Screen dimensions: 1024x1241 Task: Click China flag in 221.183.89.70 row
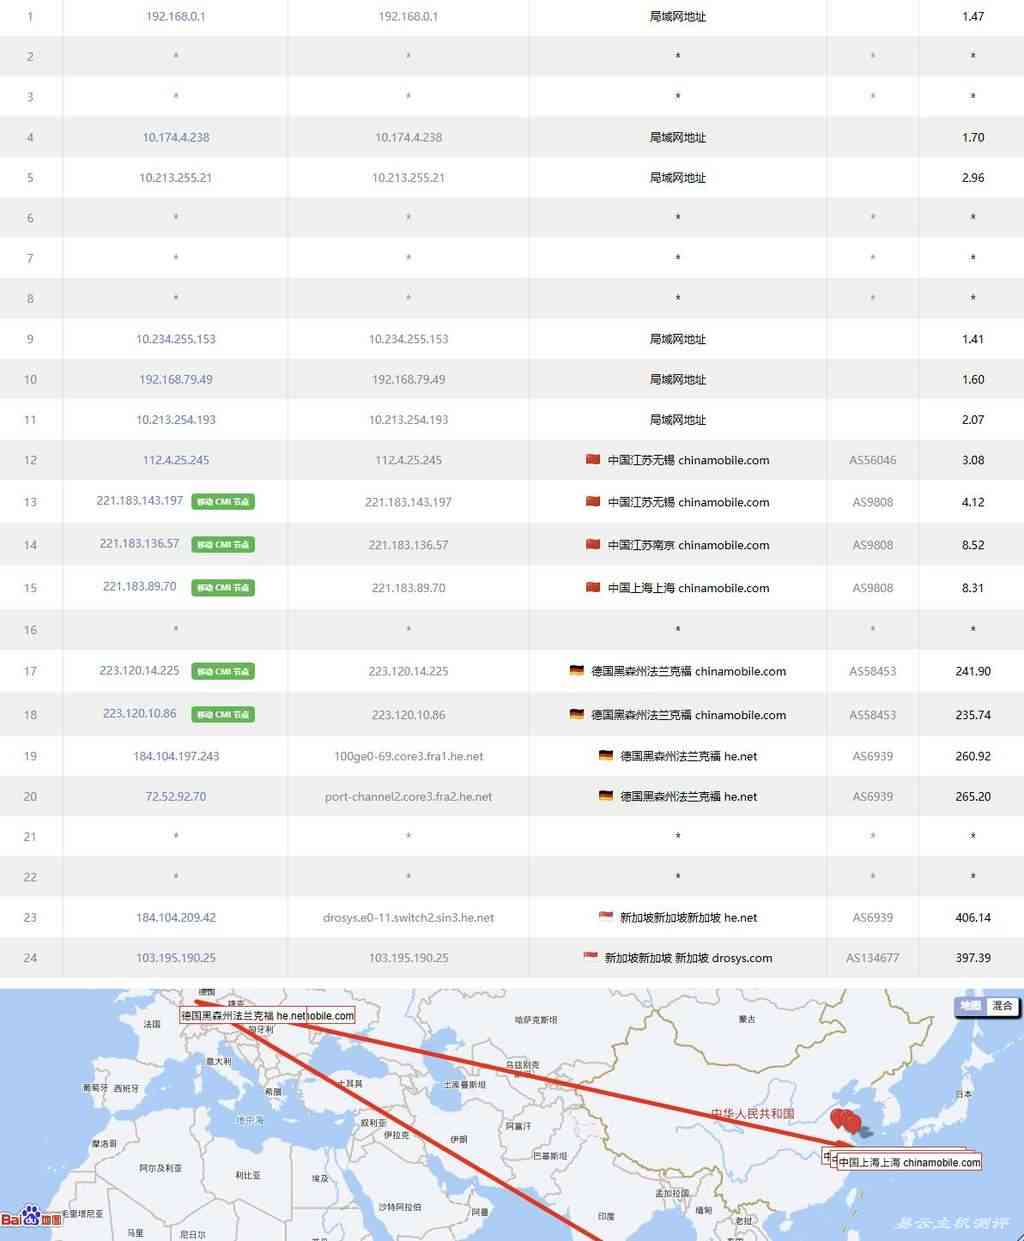pos(593,587)
